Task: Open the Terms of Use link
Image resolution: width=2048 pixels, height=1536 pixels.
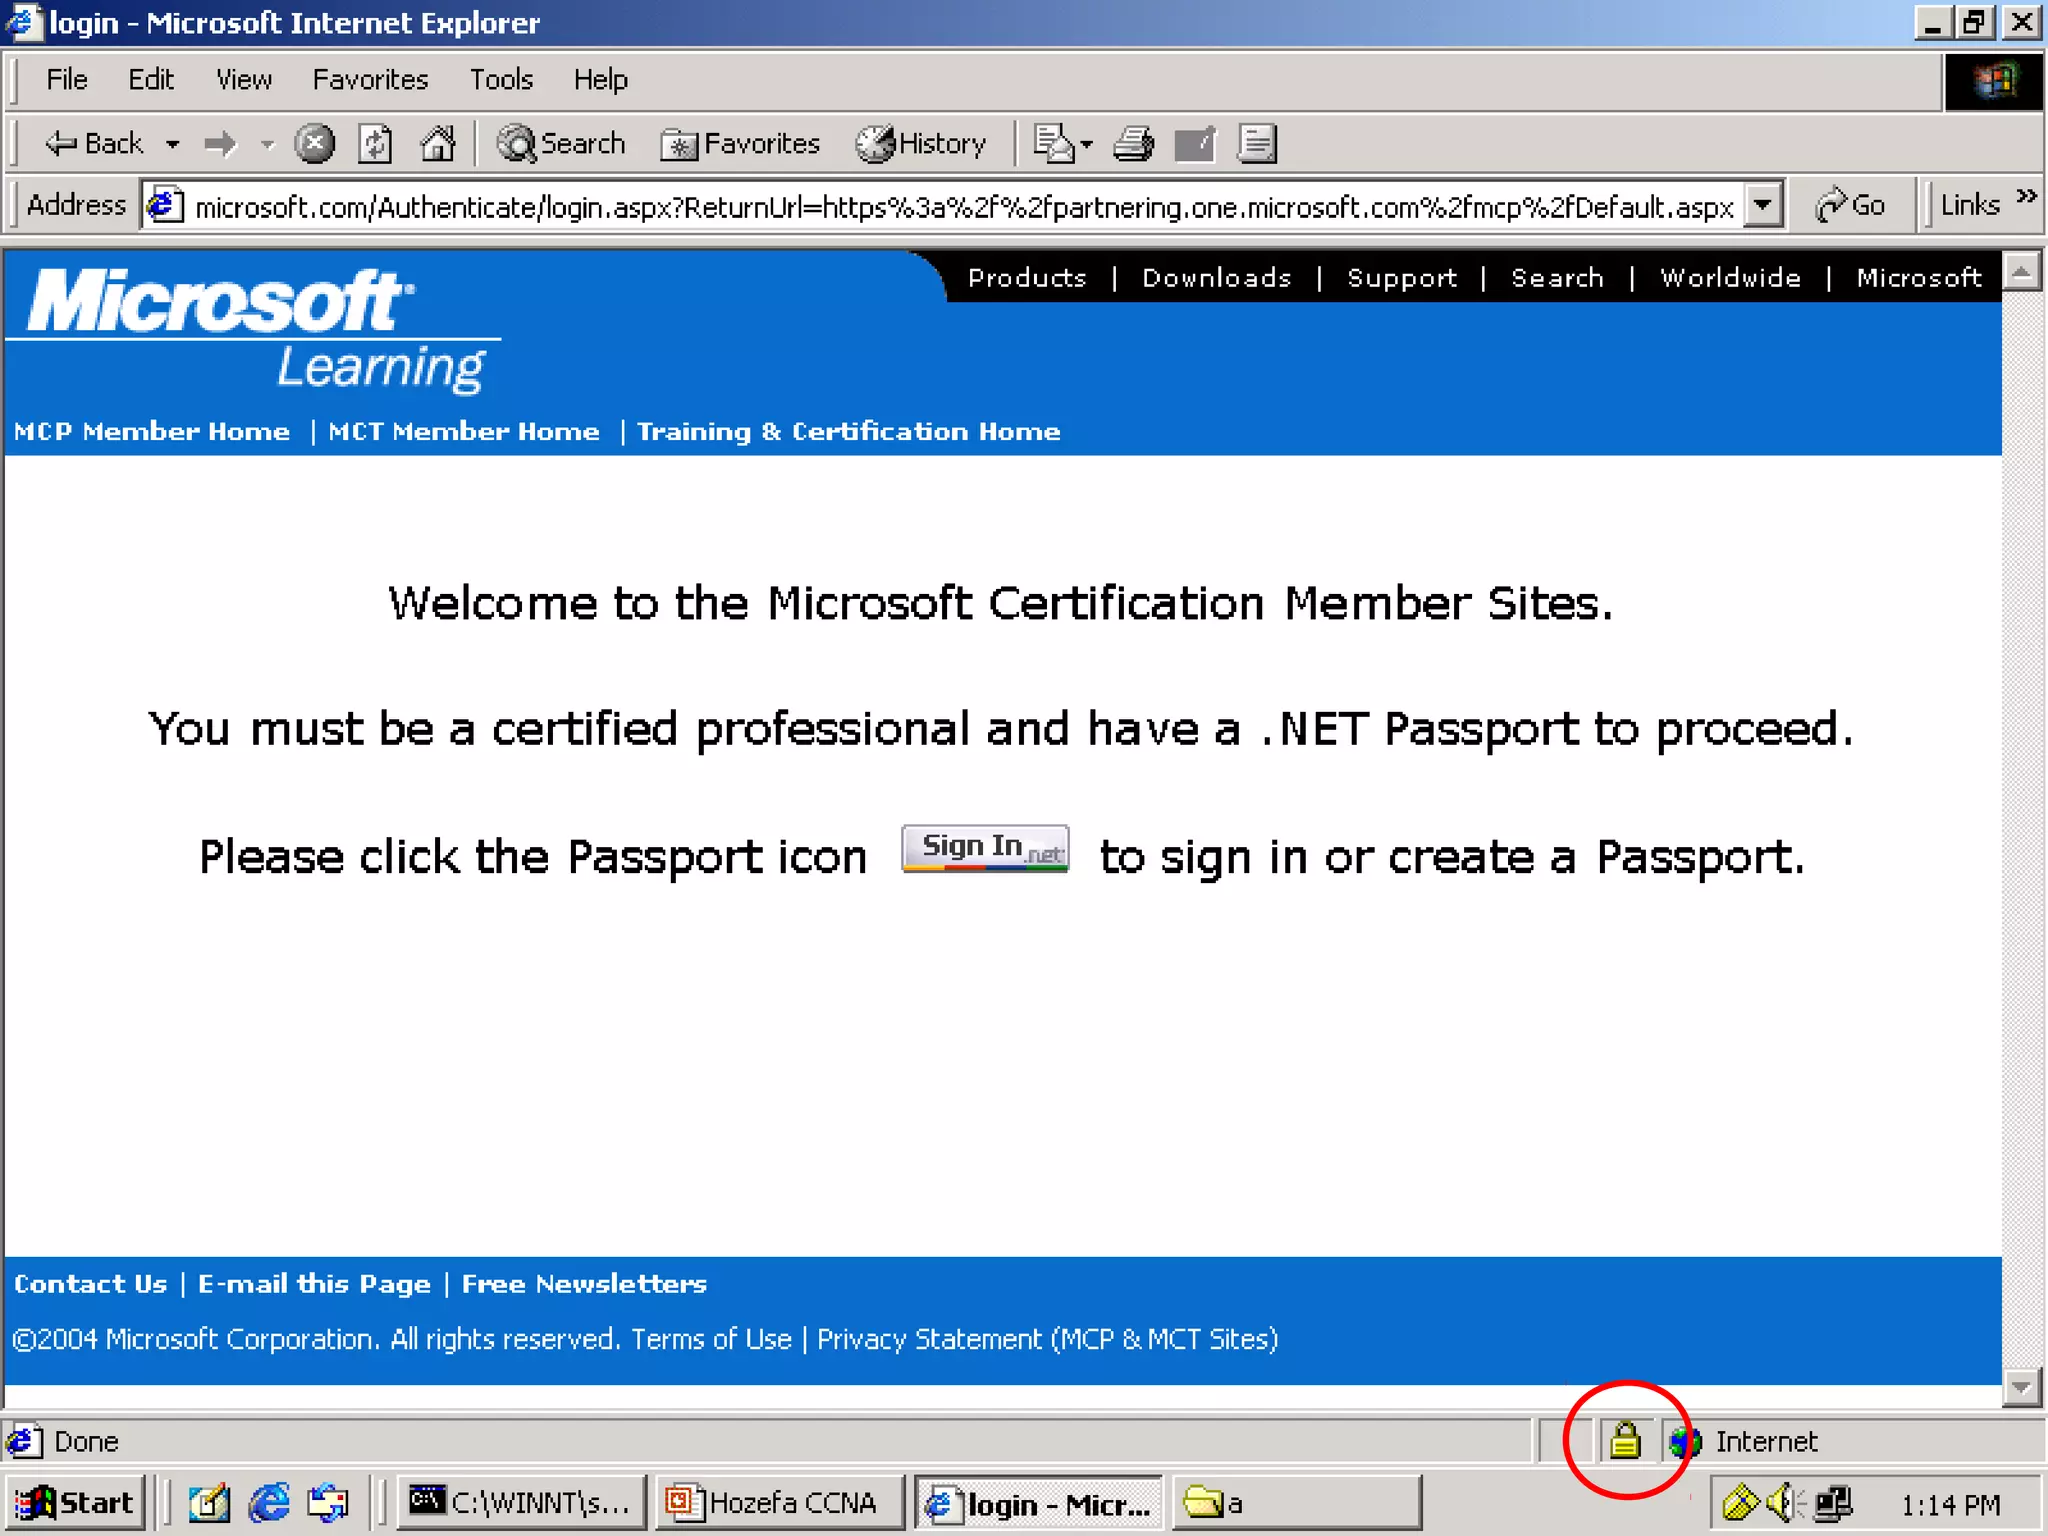Action: 711,1339
